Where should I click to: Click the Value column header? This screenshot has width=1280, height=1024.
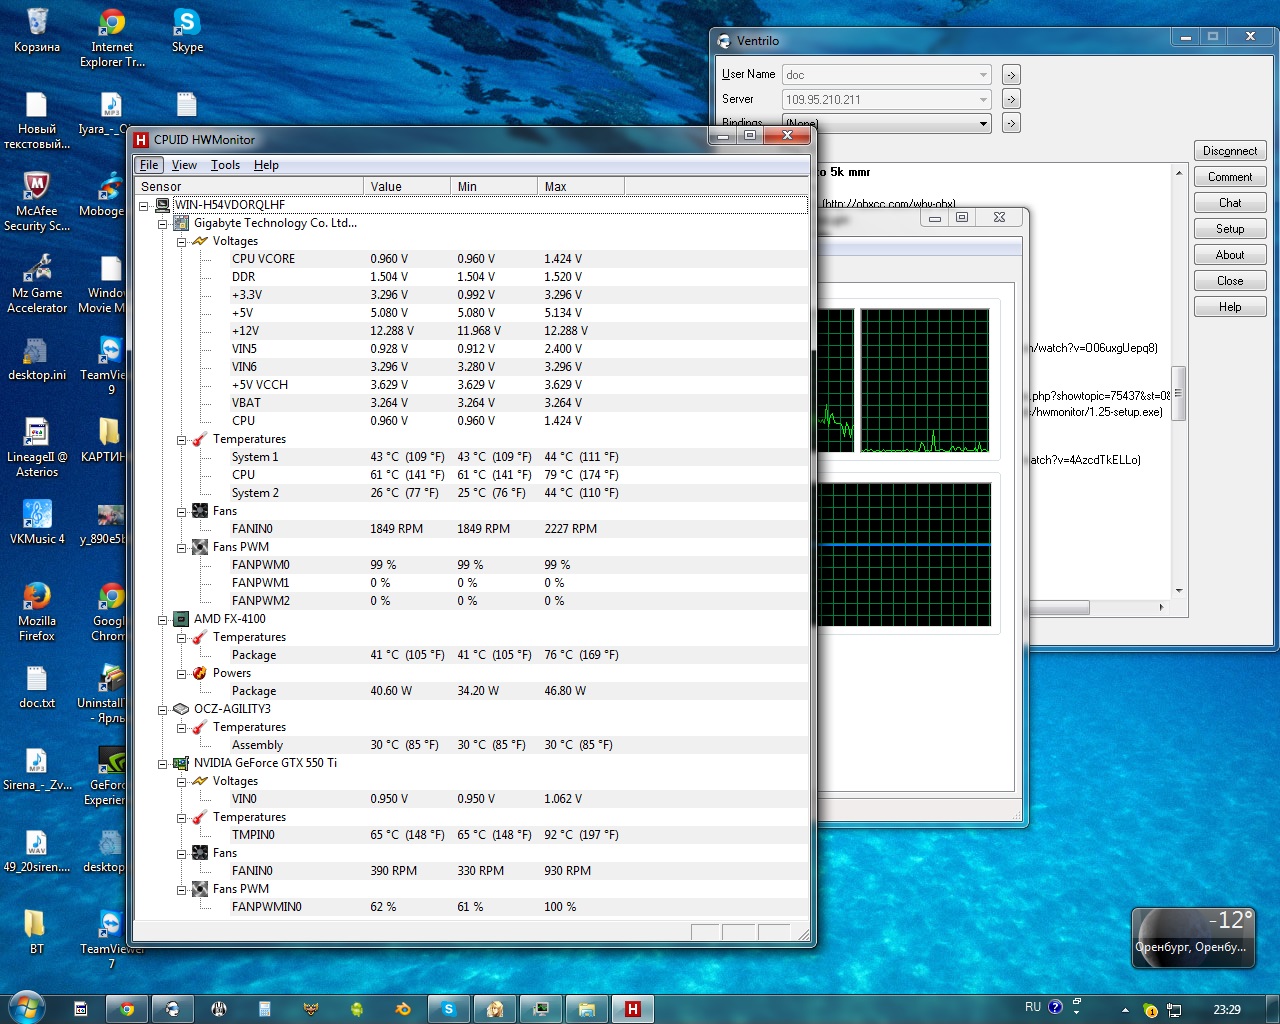coord(407,186)
